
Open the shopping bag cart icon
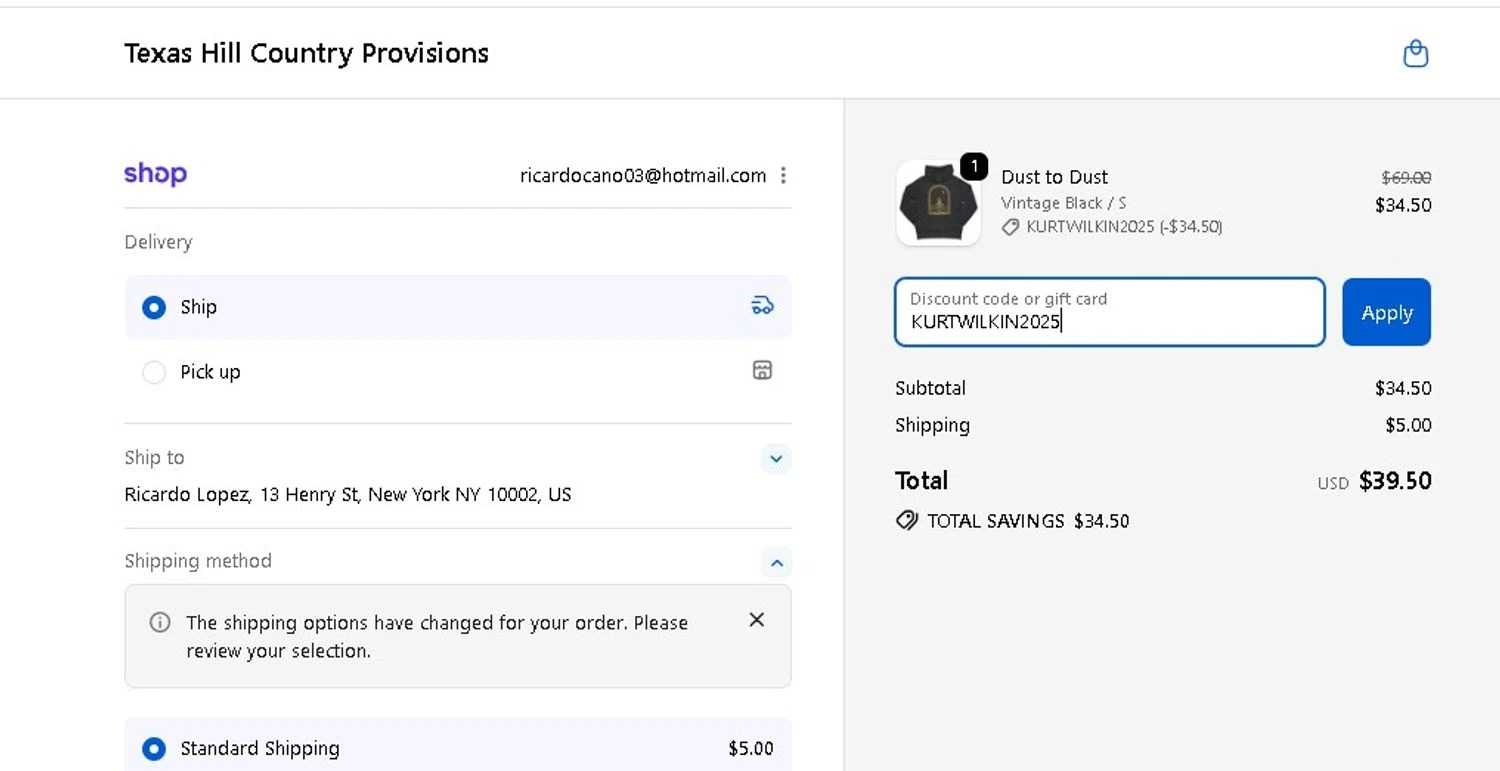1416,53
